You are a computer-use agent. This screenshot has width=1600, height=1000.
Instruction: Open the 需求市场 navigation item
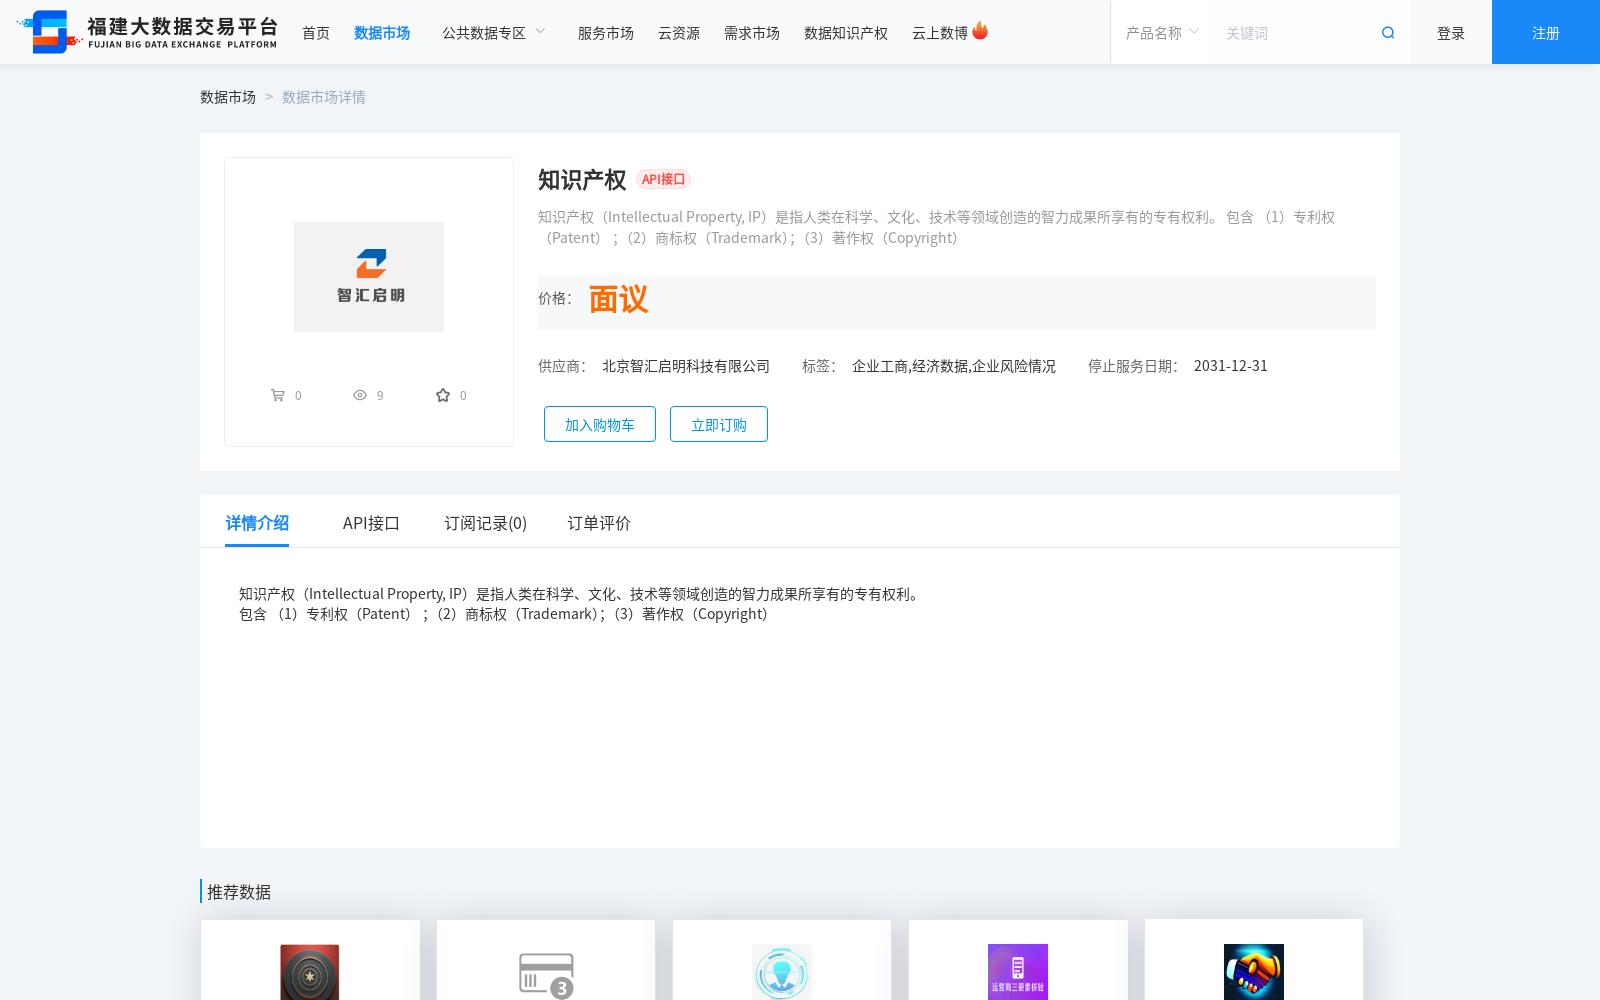[752, 33]
